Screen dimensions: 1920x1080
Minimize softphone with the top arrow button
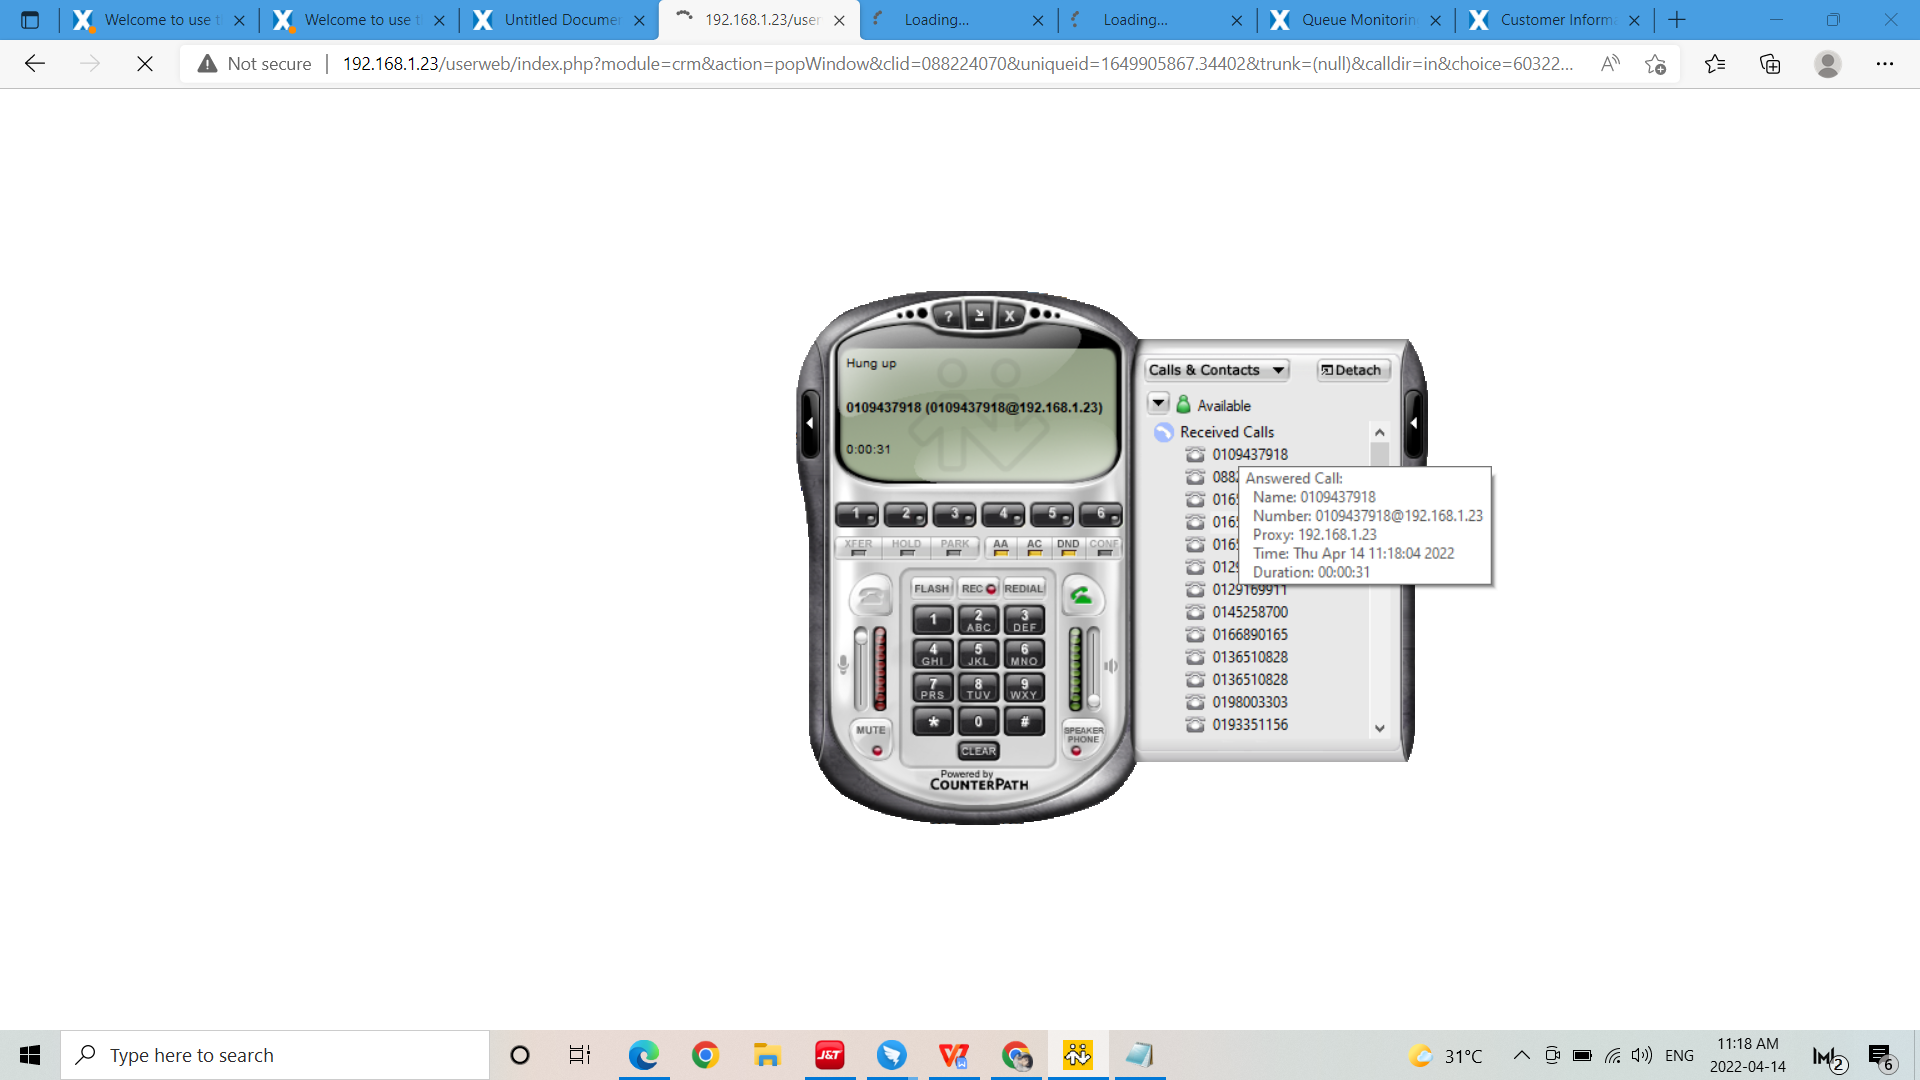coord(979,316)
